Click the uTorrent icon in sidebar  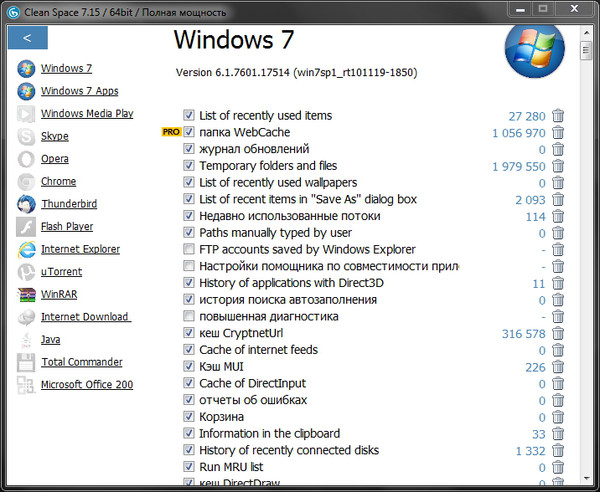click(x=25, y=272)
